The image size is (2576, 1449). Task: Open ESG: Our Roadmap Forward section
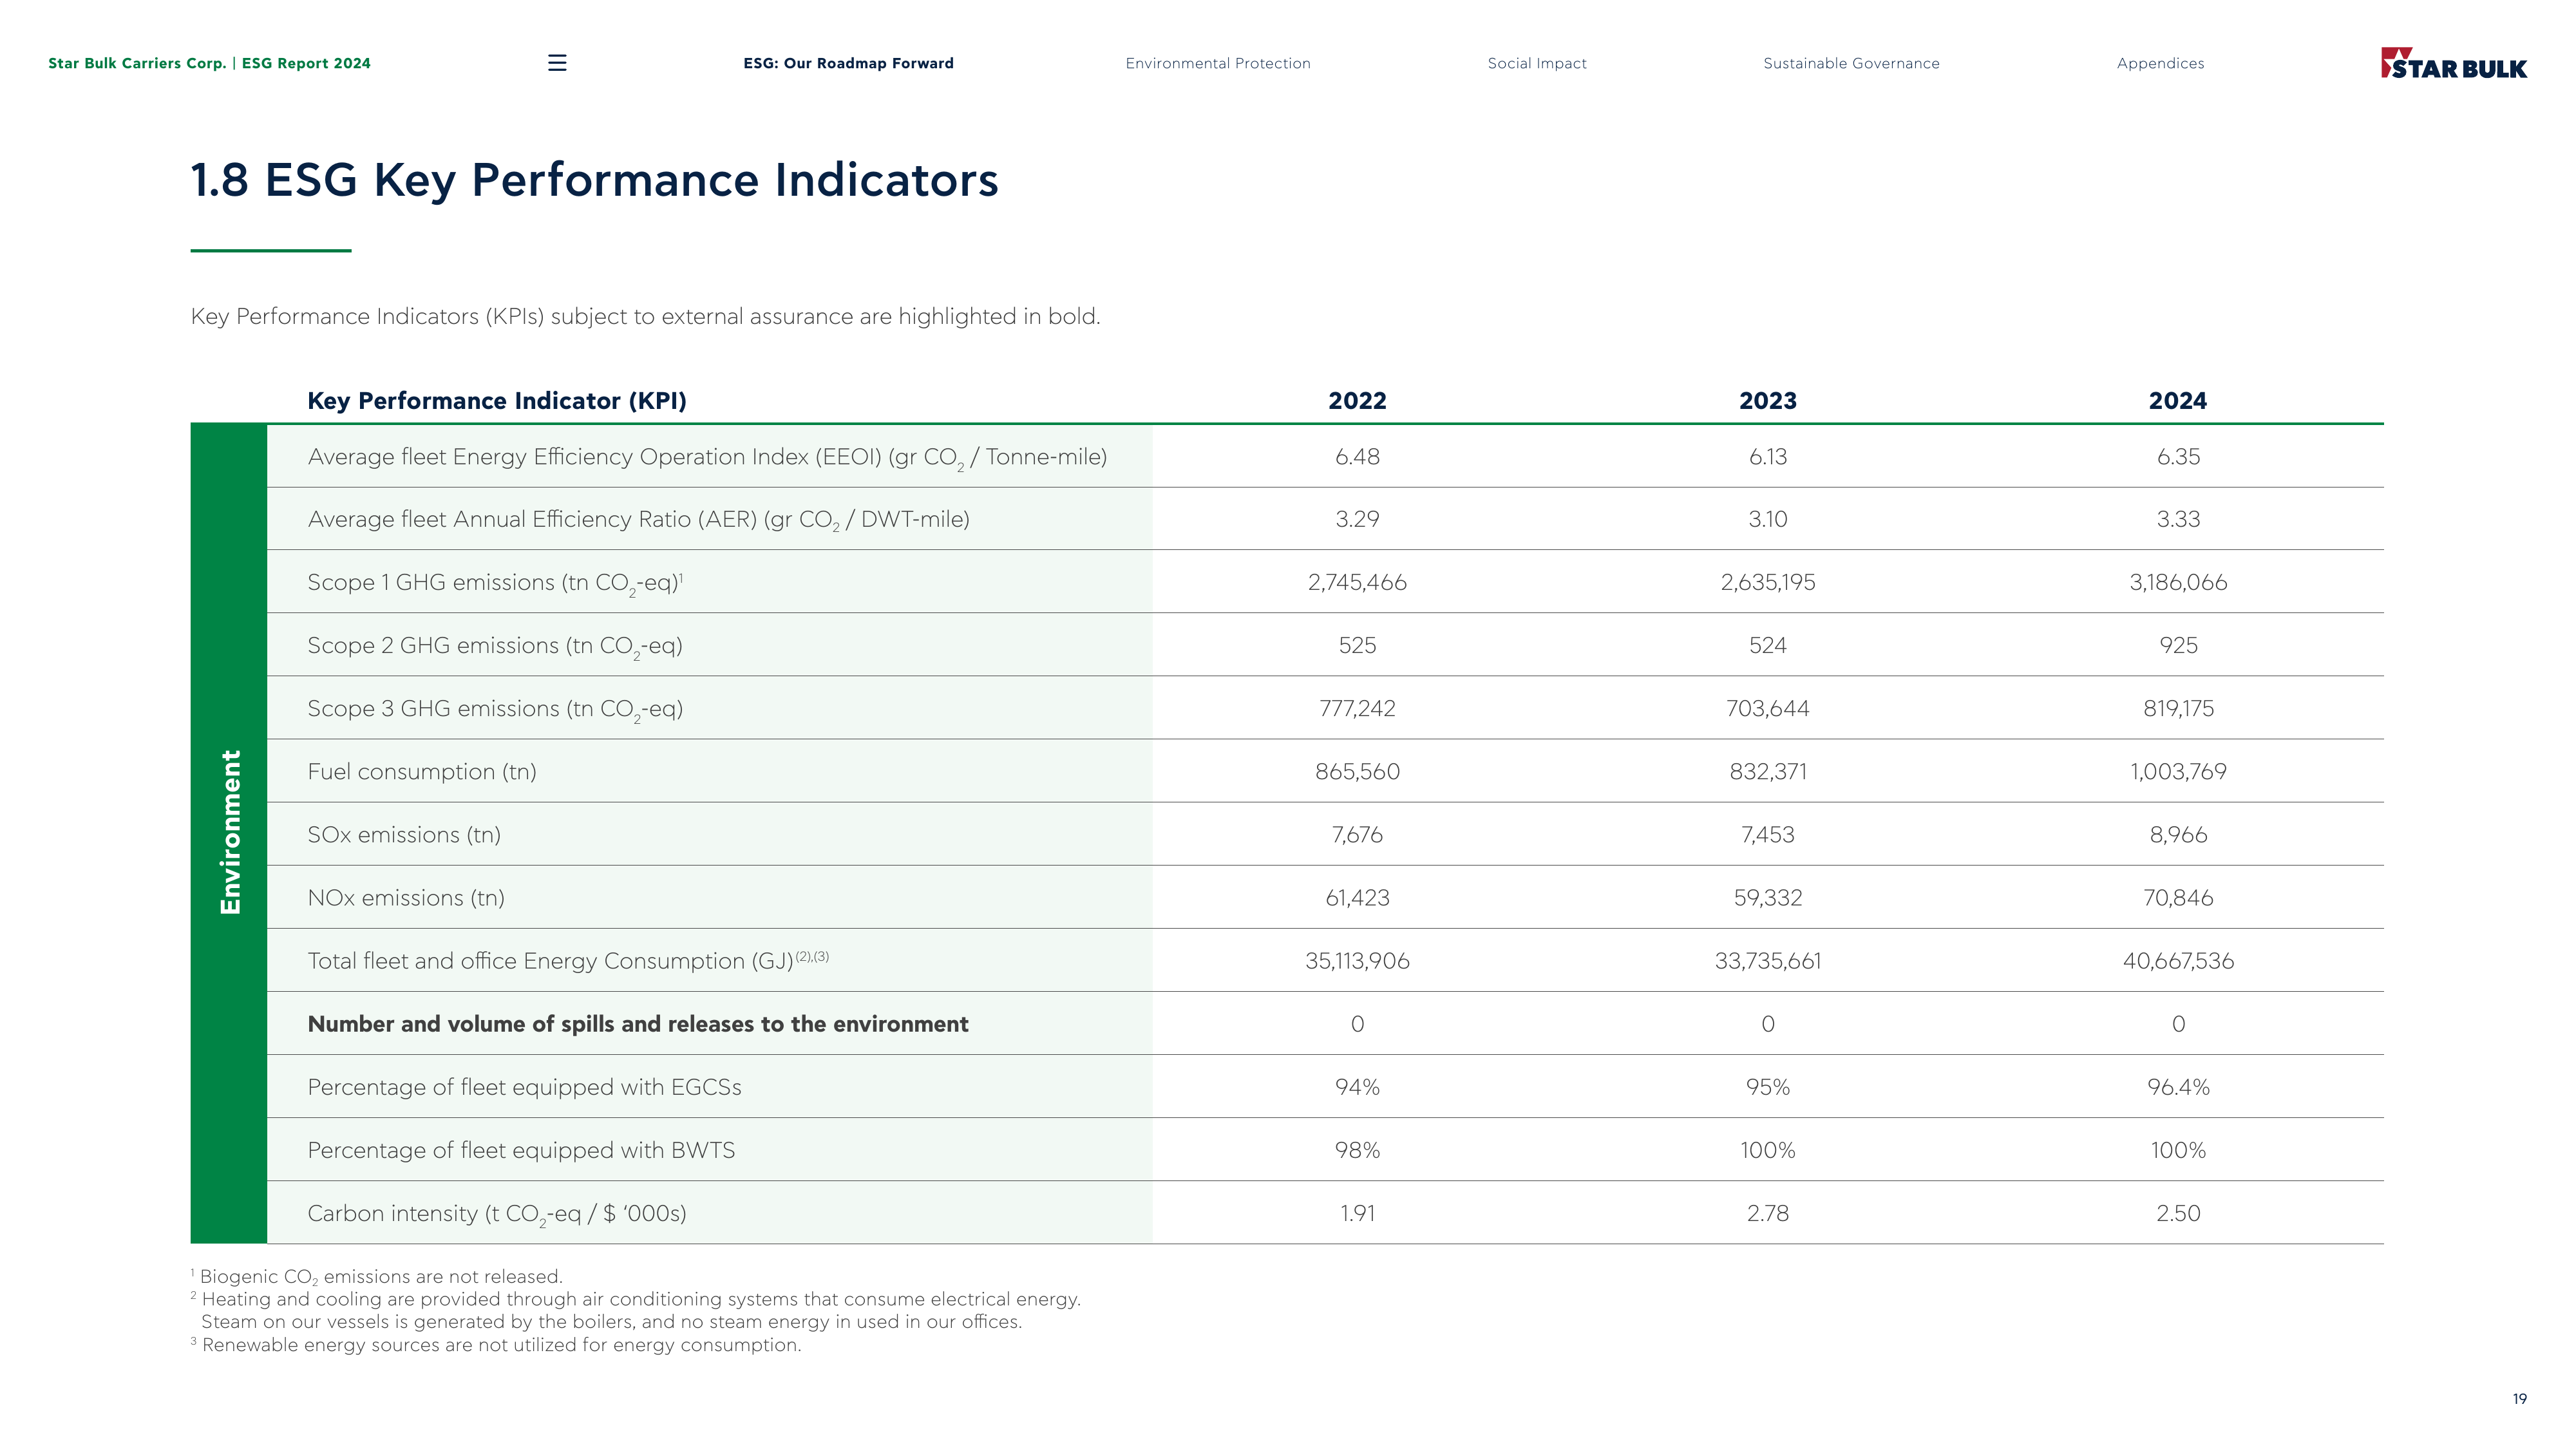[848, 63]
